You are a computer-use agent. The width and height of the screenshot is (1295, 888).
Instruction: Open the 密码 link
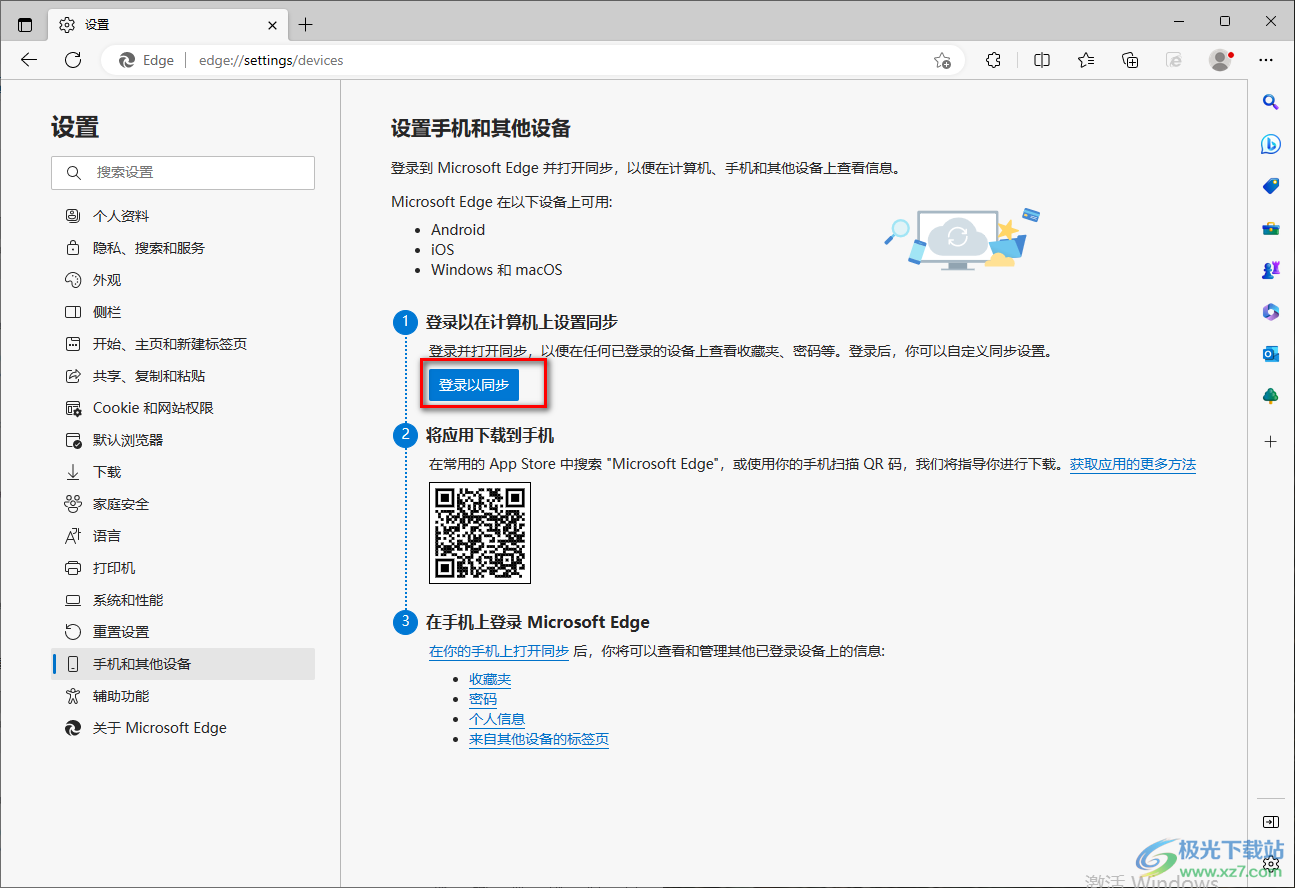click(x=483, y=699)
